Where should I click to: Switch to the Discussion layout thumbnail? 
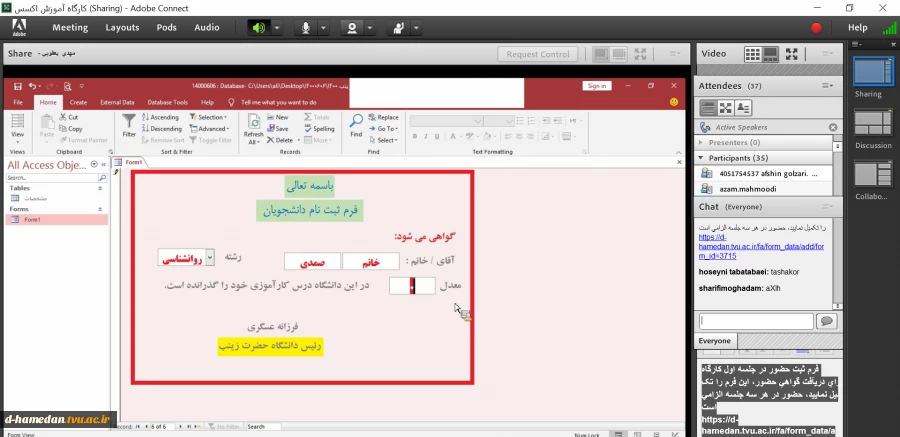872,123
